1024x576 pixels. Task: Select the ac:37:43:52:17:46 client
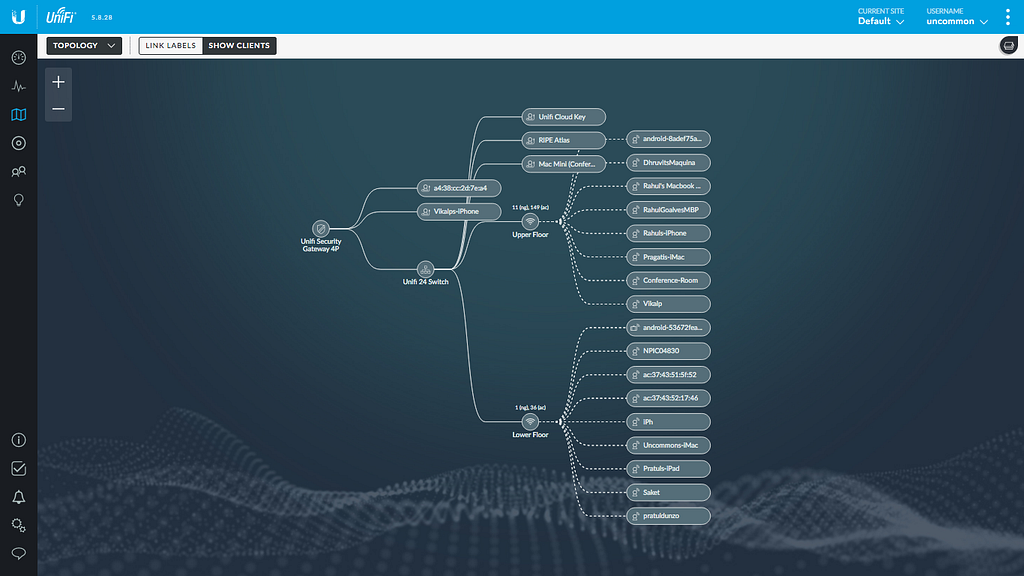click(x=668, y=398)
